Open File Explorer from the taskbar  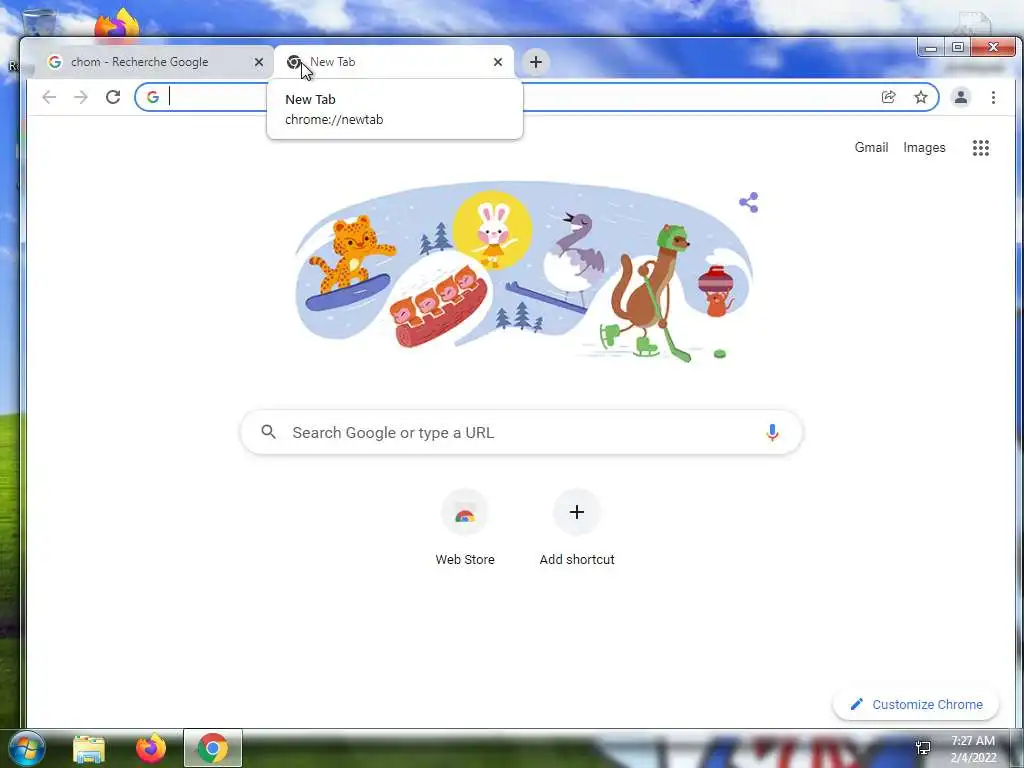click(x=89, y=749)
